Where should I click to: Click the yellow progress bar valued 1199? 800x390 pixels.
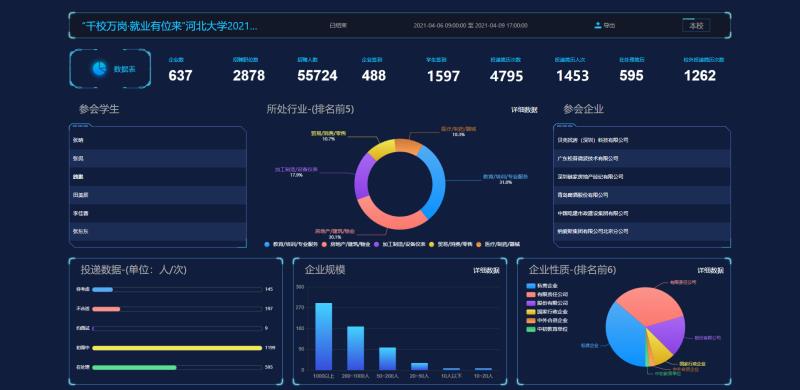tap(177, 348)
